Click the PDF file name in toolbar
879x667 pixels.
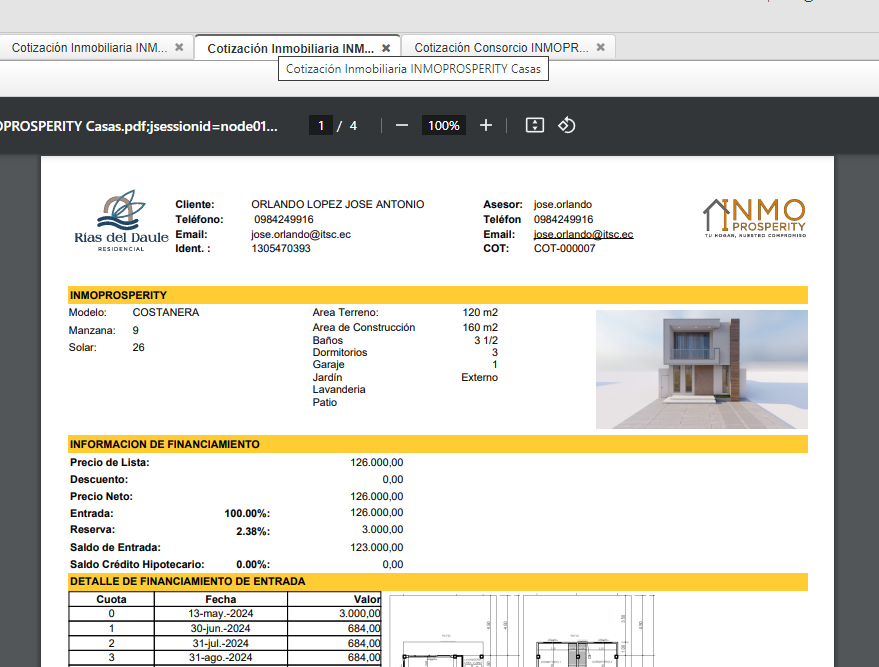tap(140, 125)
